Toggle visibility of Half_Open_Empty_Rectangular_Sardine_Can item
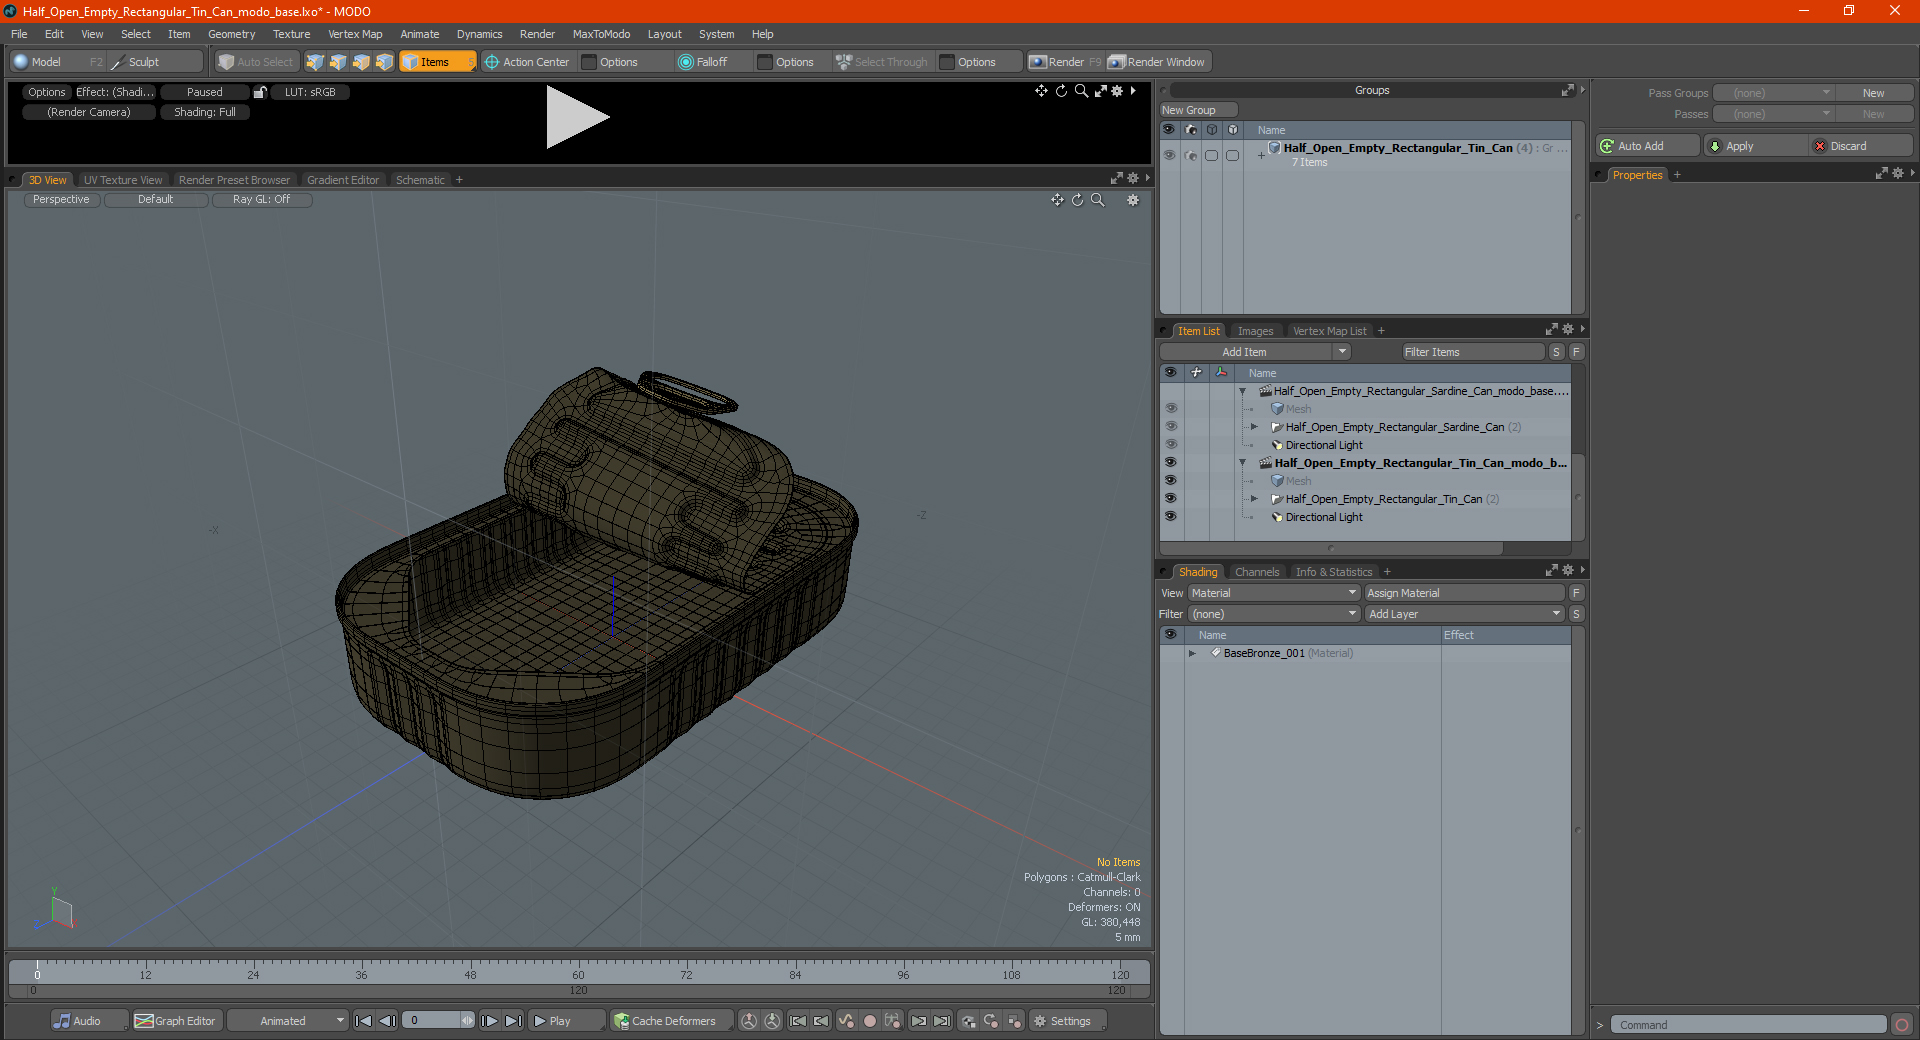 [x=1170, y=427]
